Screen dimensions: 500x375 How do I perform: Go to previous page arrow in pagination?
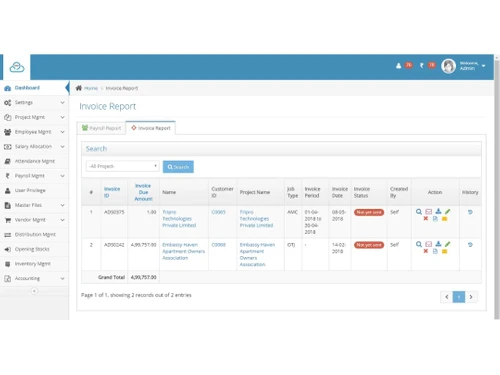pyautogui.click(x=447, y=297)
